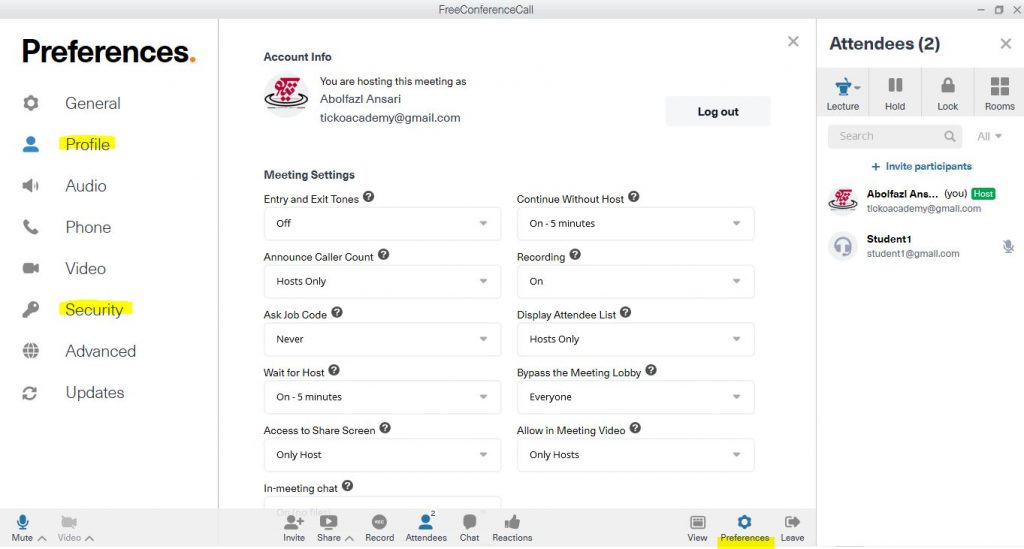Enable Lecture mode for attendees
This screenshot has width=1024, height=549.
[843, 92]
